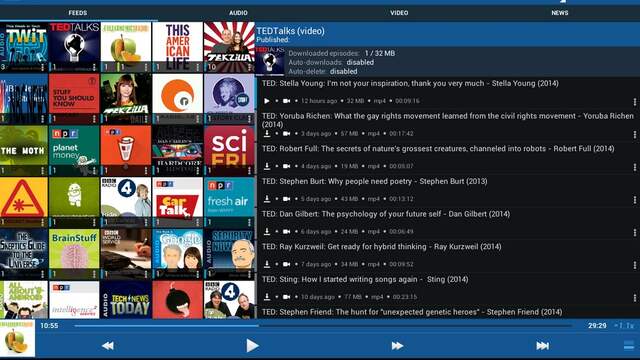Switch to the VIDEO tab

[x=399, y=13]
